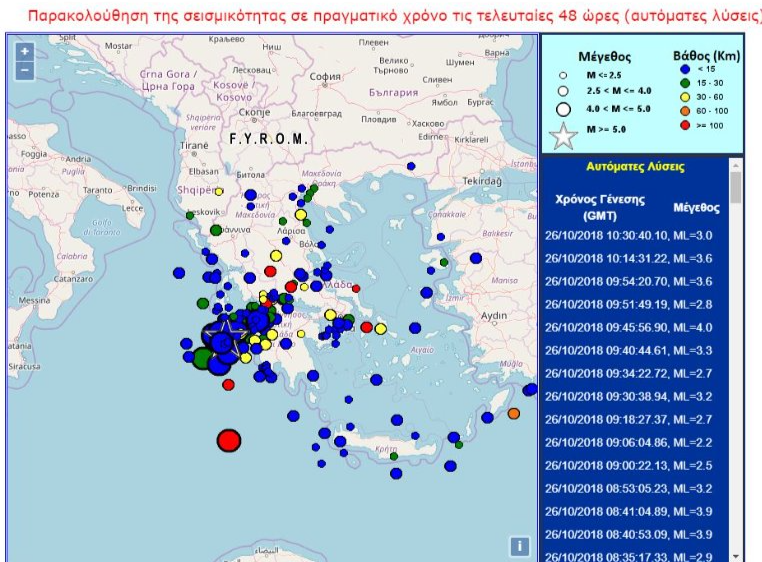The width and height of the screenshot is (762, 562).
Task: Grab the automatic solutions list scrollbar thumb
Action: 736,188
